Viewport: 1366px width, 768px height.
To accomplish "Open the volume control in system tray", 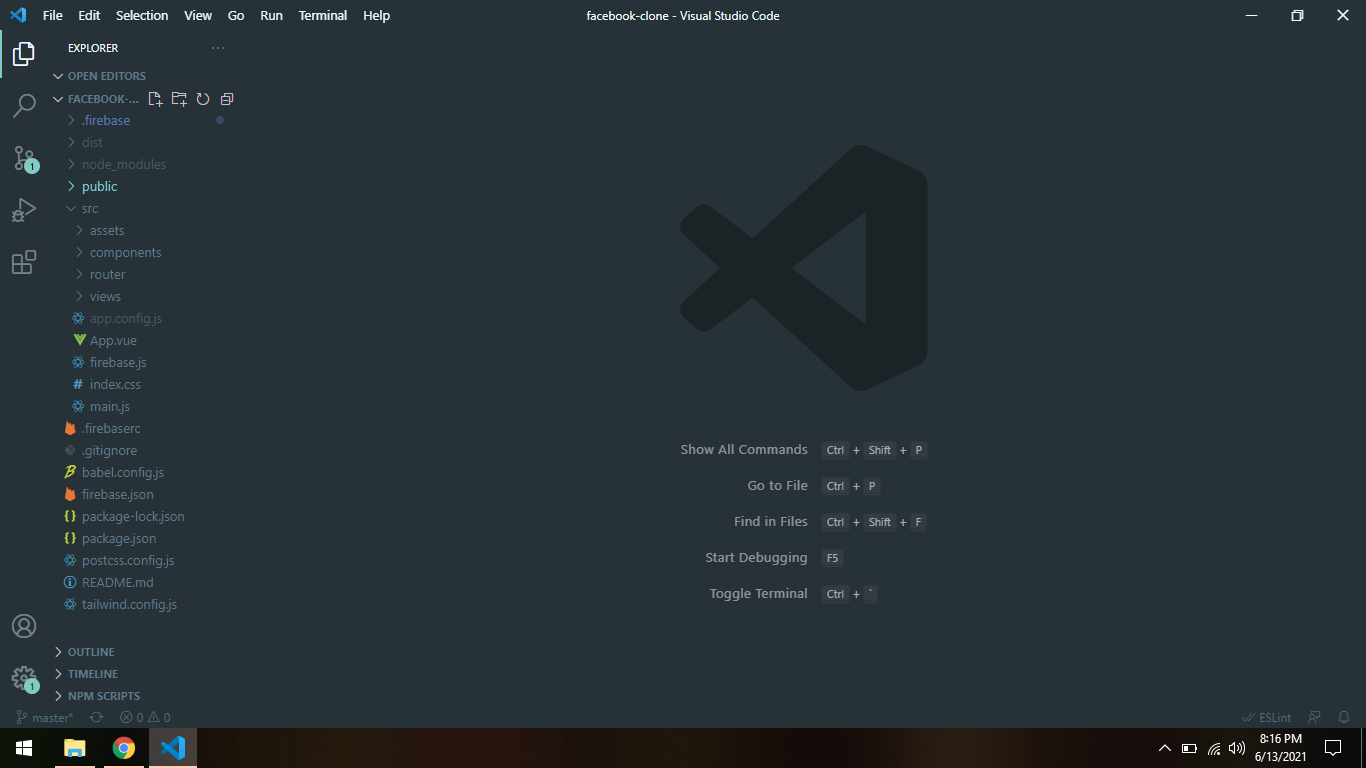I will tap(1237, 748).
